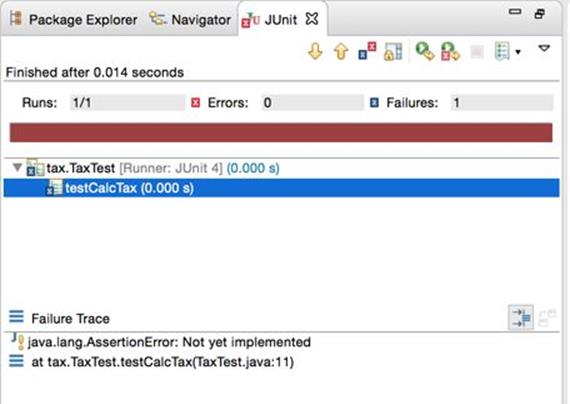This screenshot has height=404, width=570.
Task: Switch to the Package Explorer tab
Action: click(x=74, y=19)
